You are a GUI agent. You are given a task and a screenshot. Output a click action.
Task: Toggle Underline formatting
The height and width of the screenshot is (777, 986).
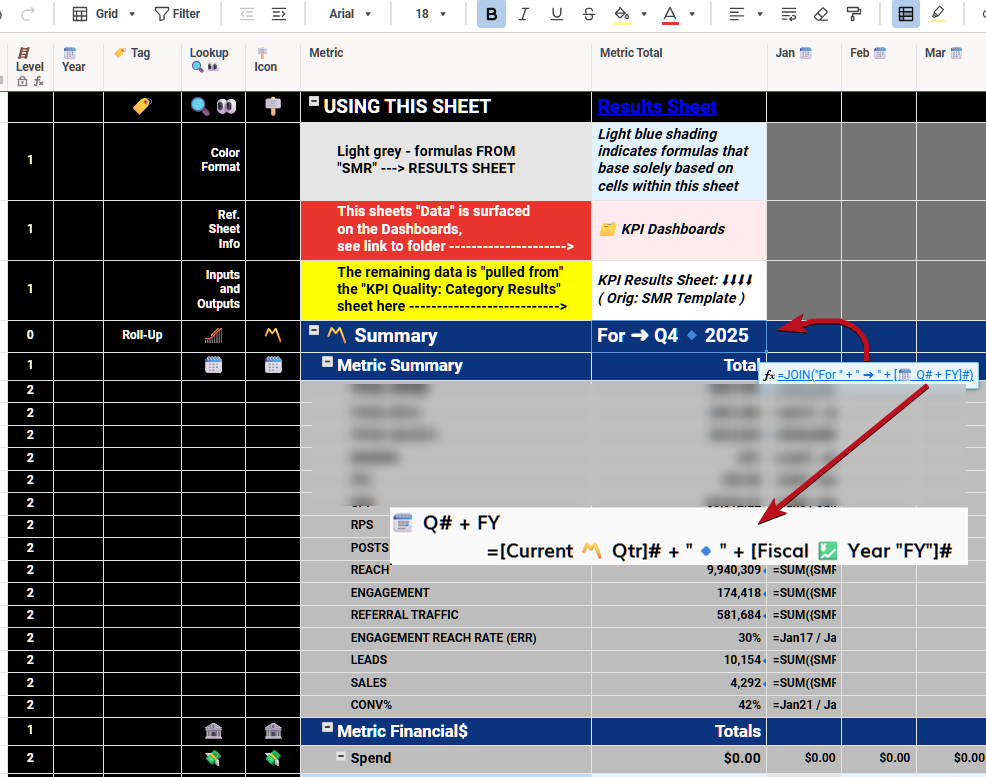[x=557, y=14]
